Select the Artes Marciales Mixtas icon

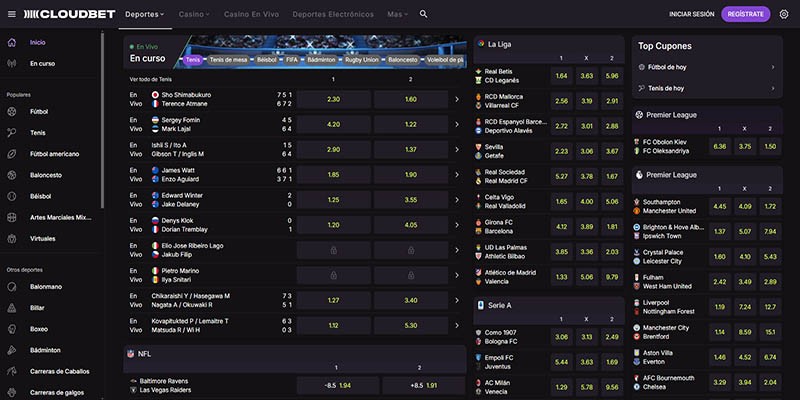tap(12, 217)
